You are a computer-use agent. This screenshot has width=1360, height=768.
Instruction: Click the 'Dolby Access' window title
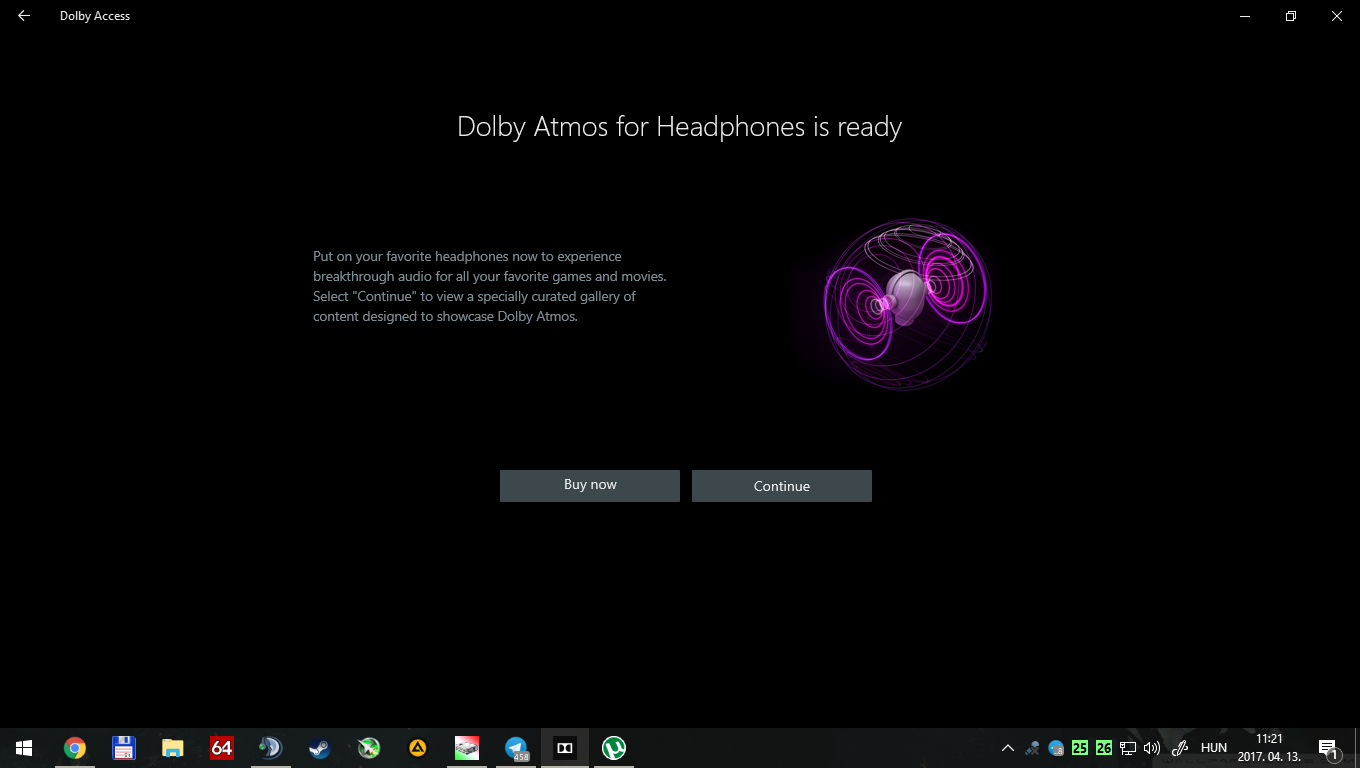click(x=95, y=16)
